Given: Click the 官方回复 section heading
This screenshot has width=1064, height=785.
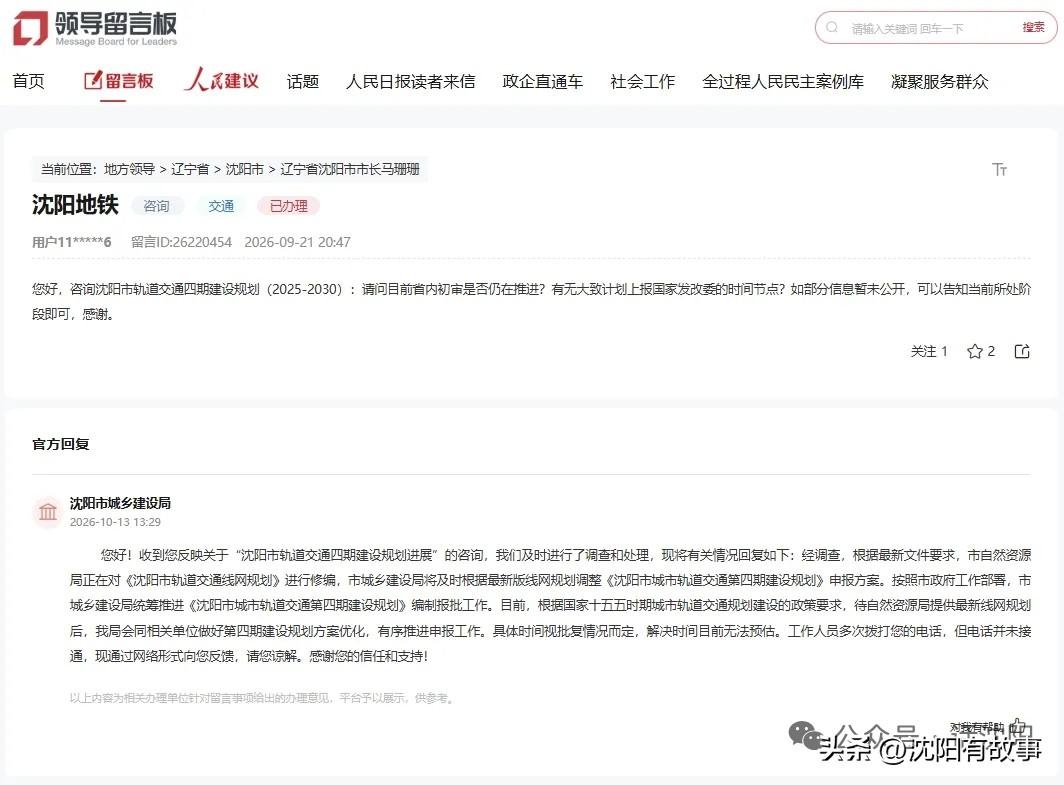Looking at the screenshot, I should [60, 444].
